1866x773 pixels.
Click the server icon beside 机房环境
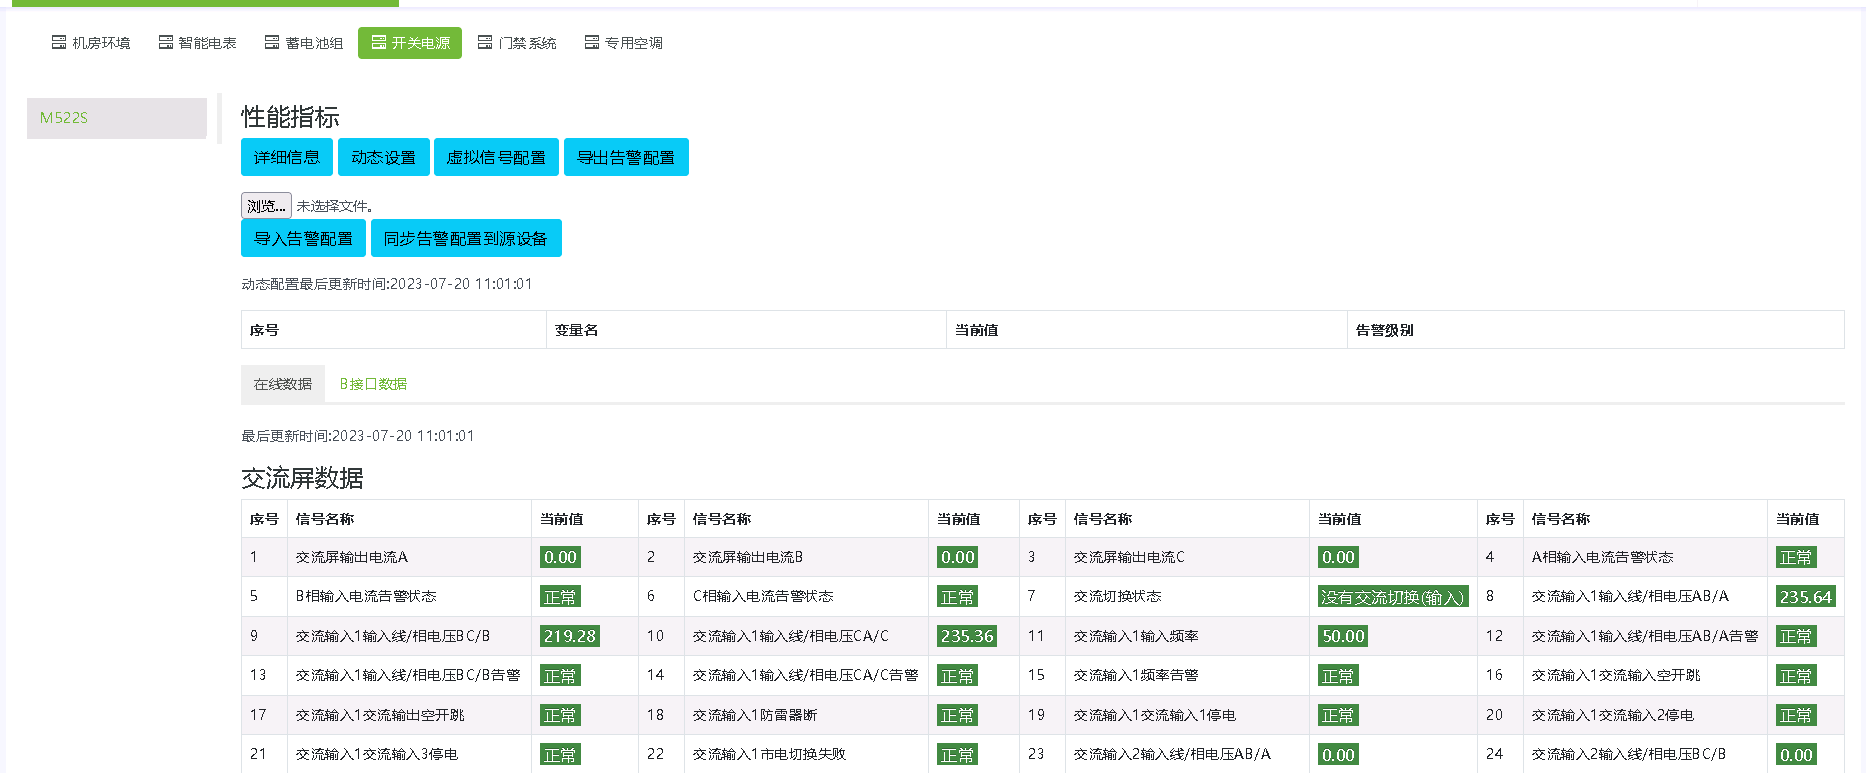click(59, 42)
